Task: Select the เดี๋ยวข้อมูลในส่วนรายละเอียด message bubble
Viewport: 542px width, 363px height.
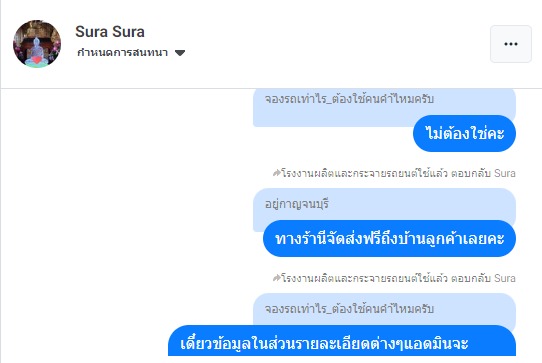Action: (342, 341)
